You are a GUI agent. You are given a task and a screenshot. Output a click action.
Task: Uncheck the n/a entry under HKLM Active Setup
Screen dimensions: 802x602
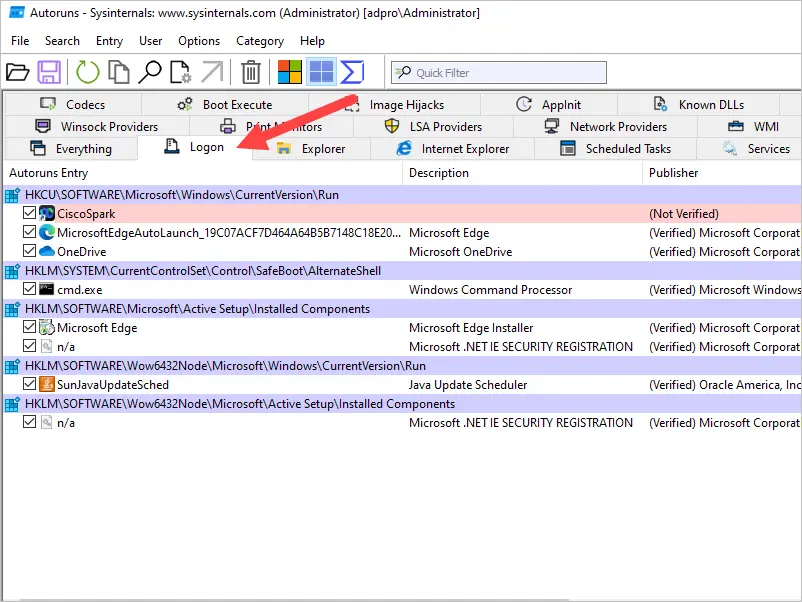[30, 346]
